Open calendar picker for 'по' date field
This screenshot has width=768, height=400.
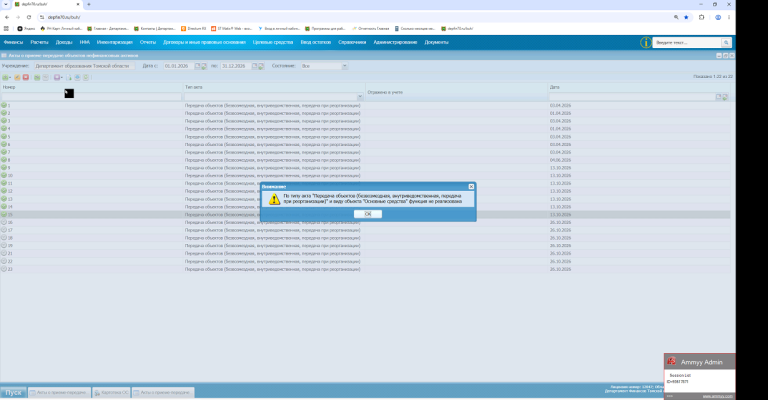tap(255, 66)
